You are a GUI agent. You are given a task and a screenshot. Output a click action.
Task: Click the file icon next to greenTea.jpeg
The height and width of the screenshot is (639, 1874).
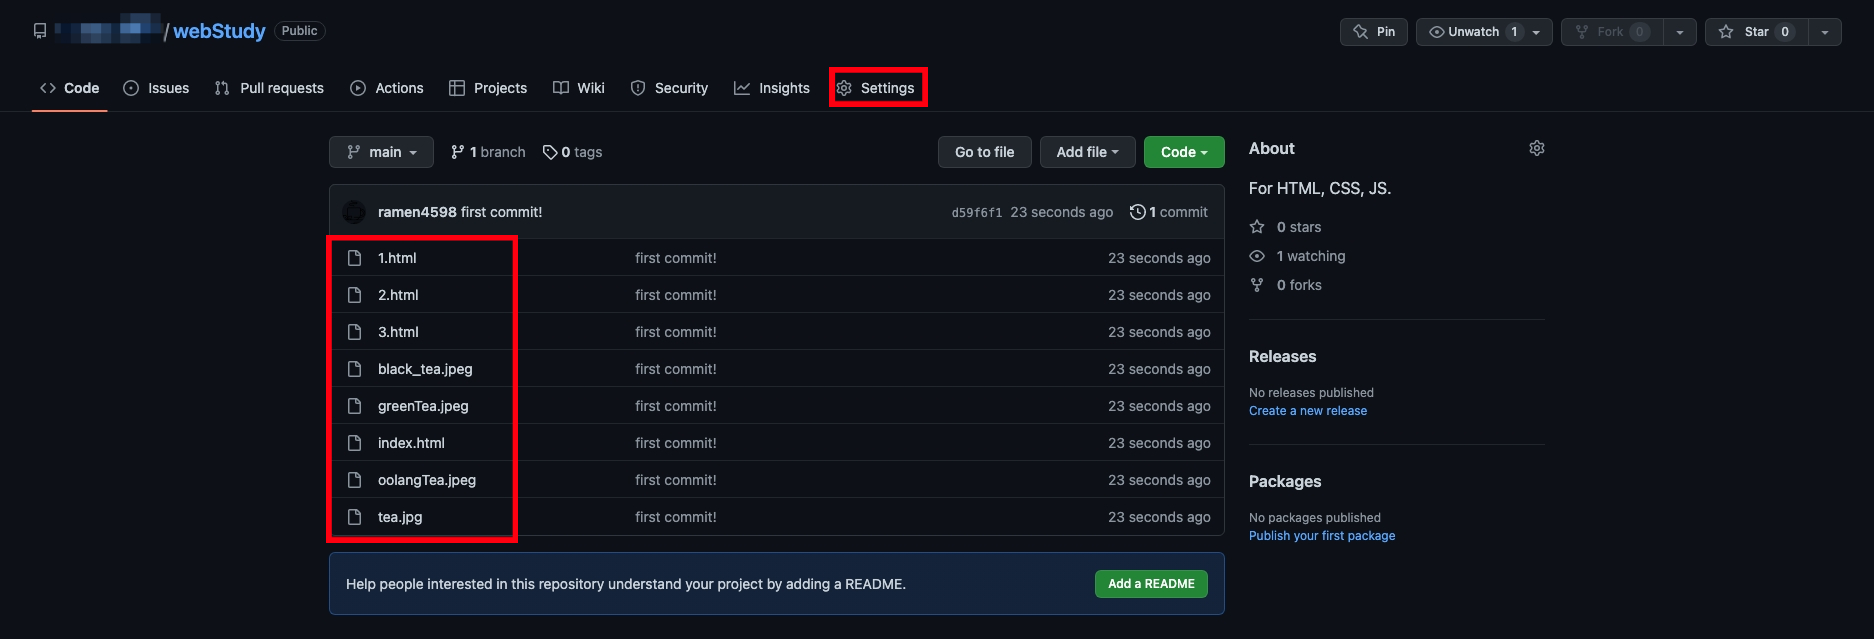pos(354,406)
